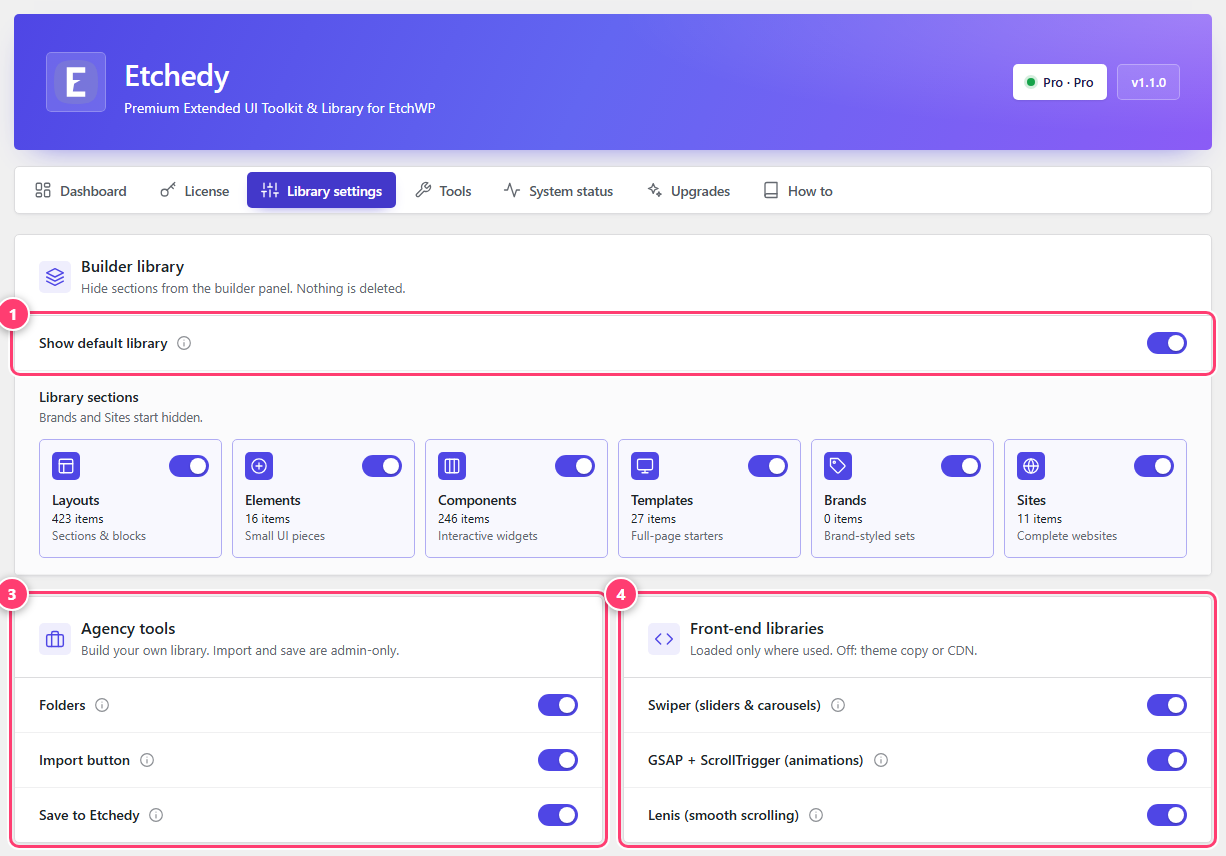Click the Front-end libraries code icon
This screenshot has width=1226, height=856.
point(664,639)
